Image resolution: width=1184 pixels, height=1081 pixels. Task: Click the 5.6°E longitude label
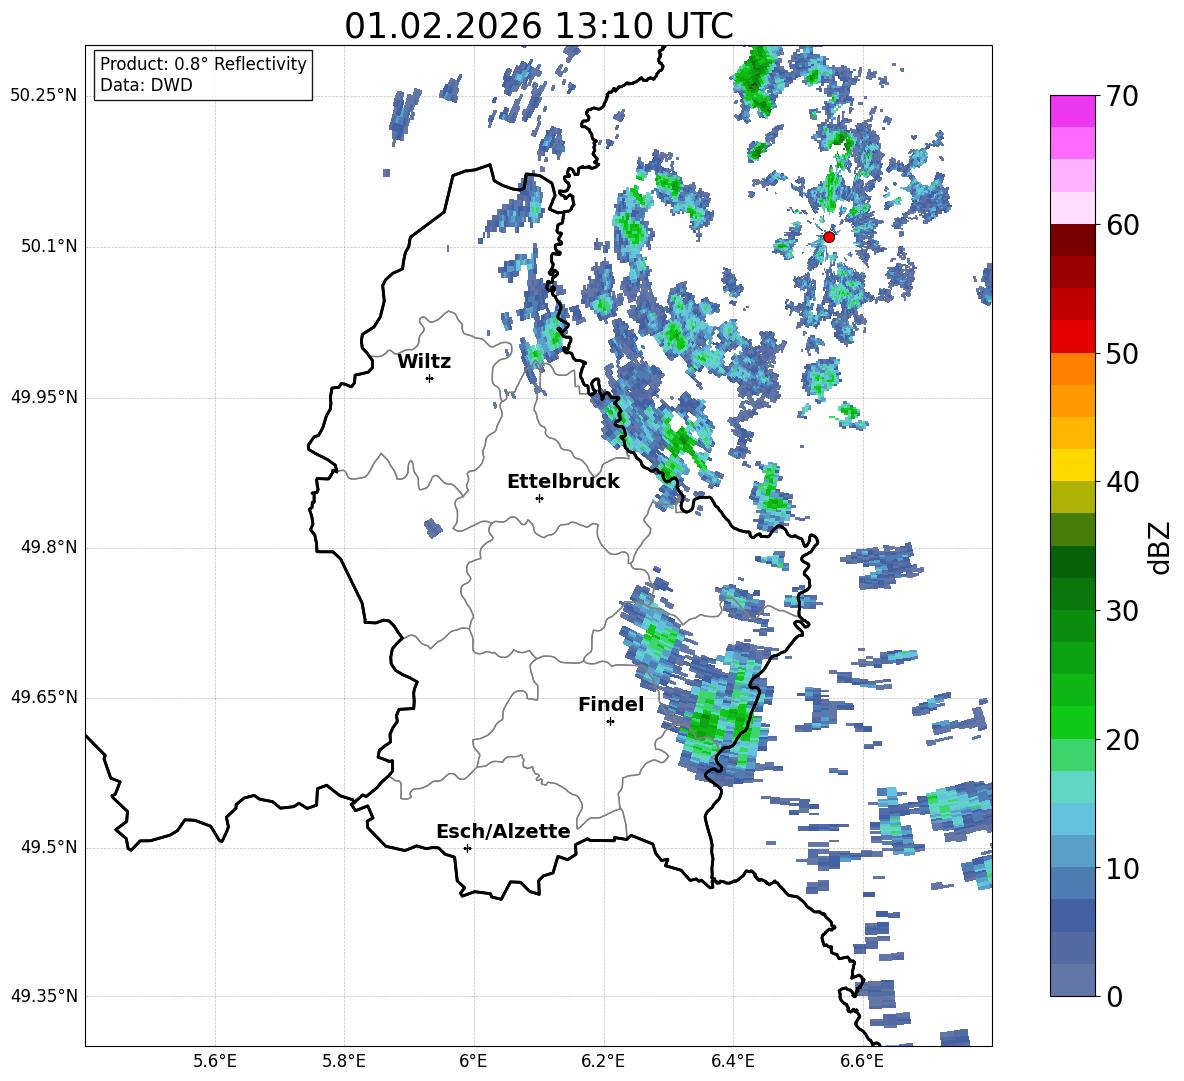pyautogui.click(x=215, y=1061)
